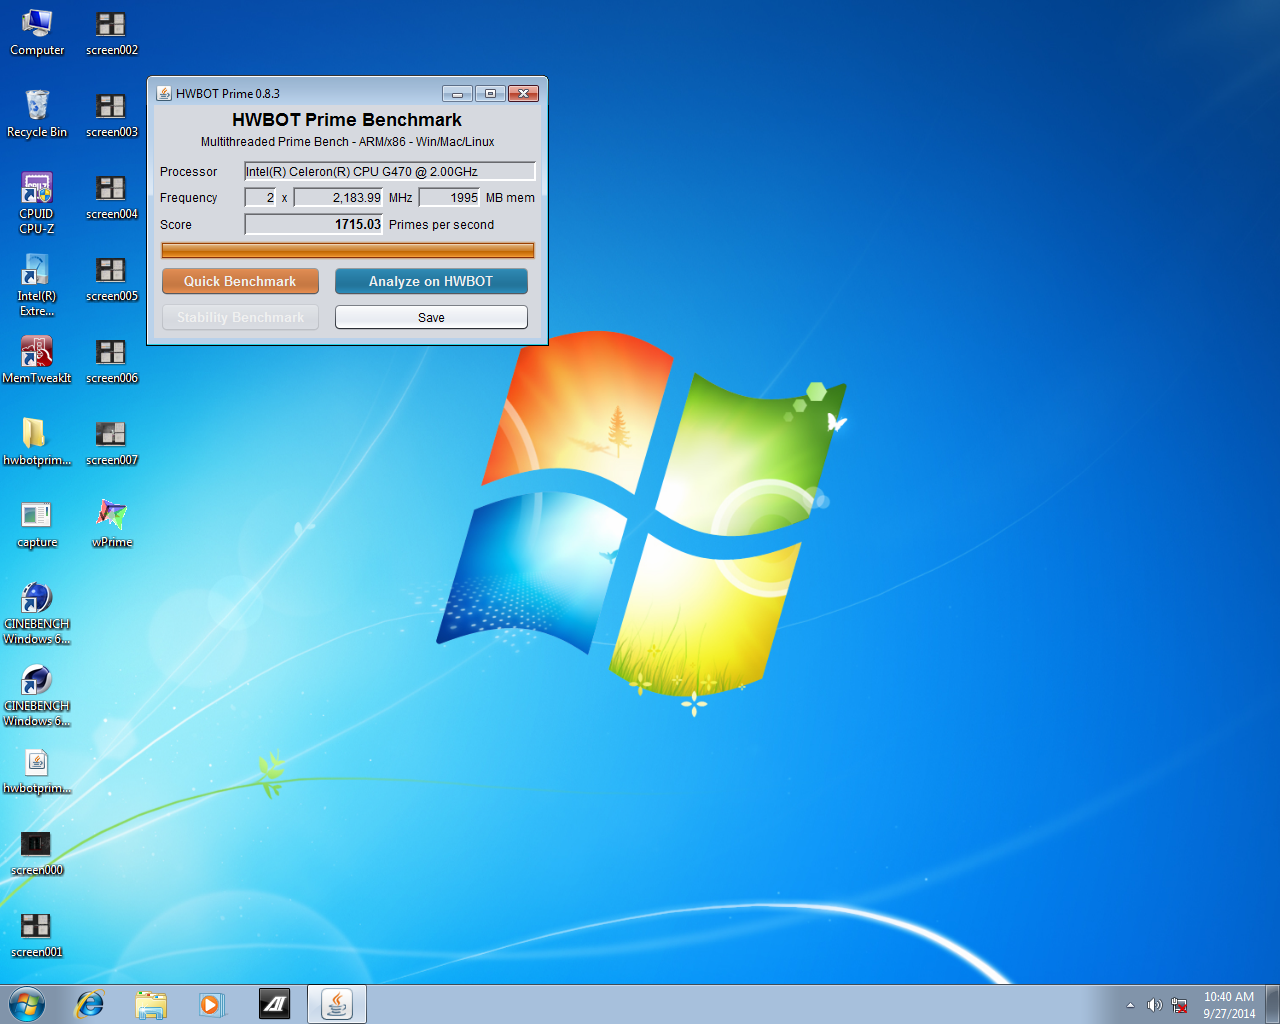Screen dimensions: 1280x1024
Task: Select the hwbotprime folder icon on desktop
Action: point(37,442)
